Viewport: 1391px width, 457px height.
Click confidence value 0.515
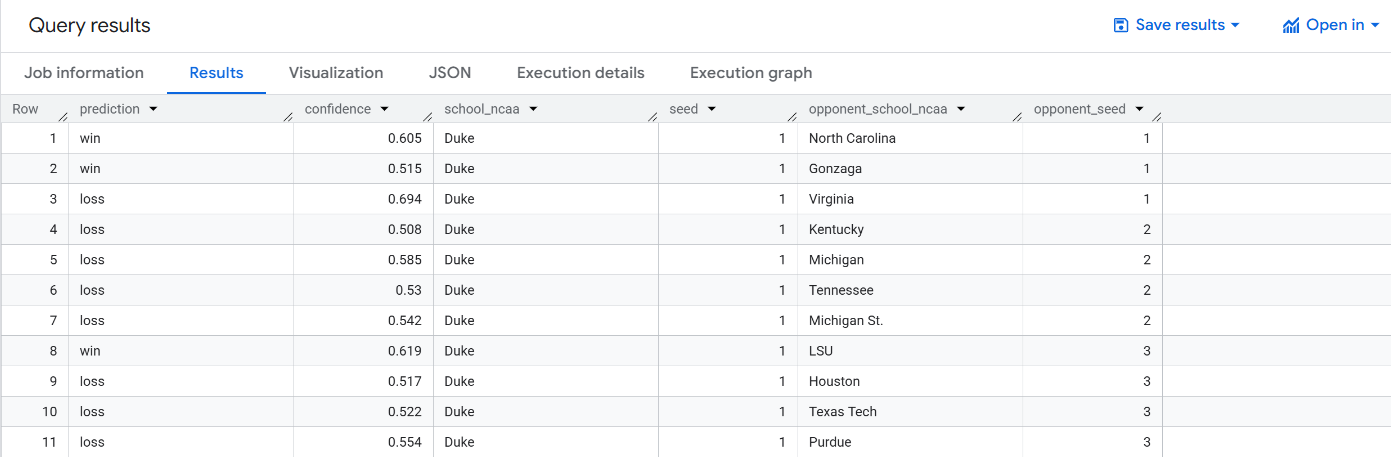[405, 169]
